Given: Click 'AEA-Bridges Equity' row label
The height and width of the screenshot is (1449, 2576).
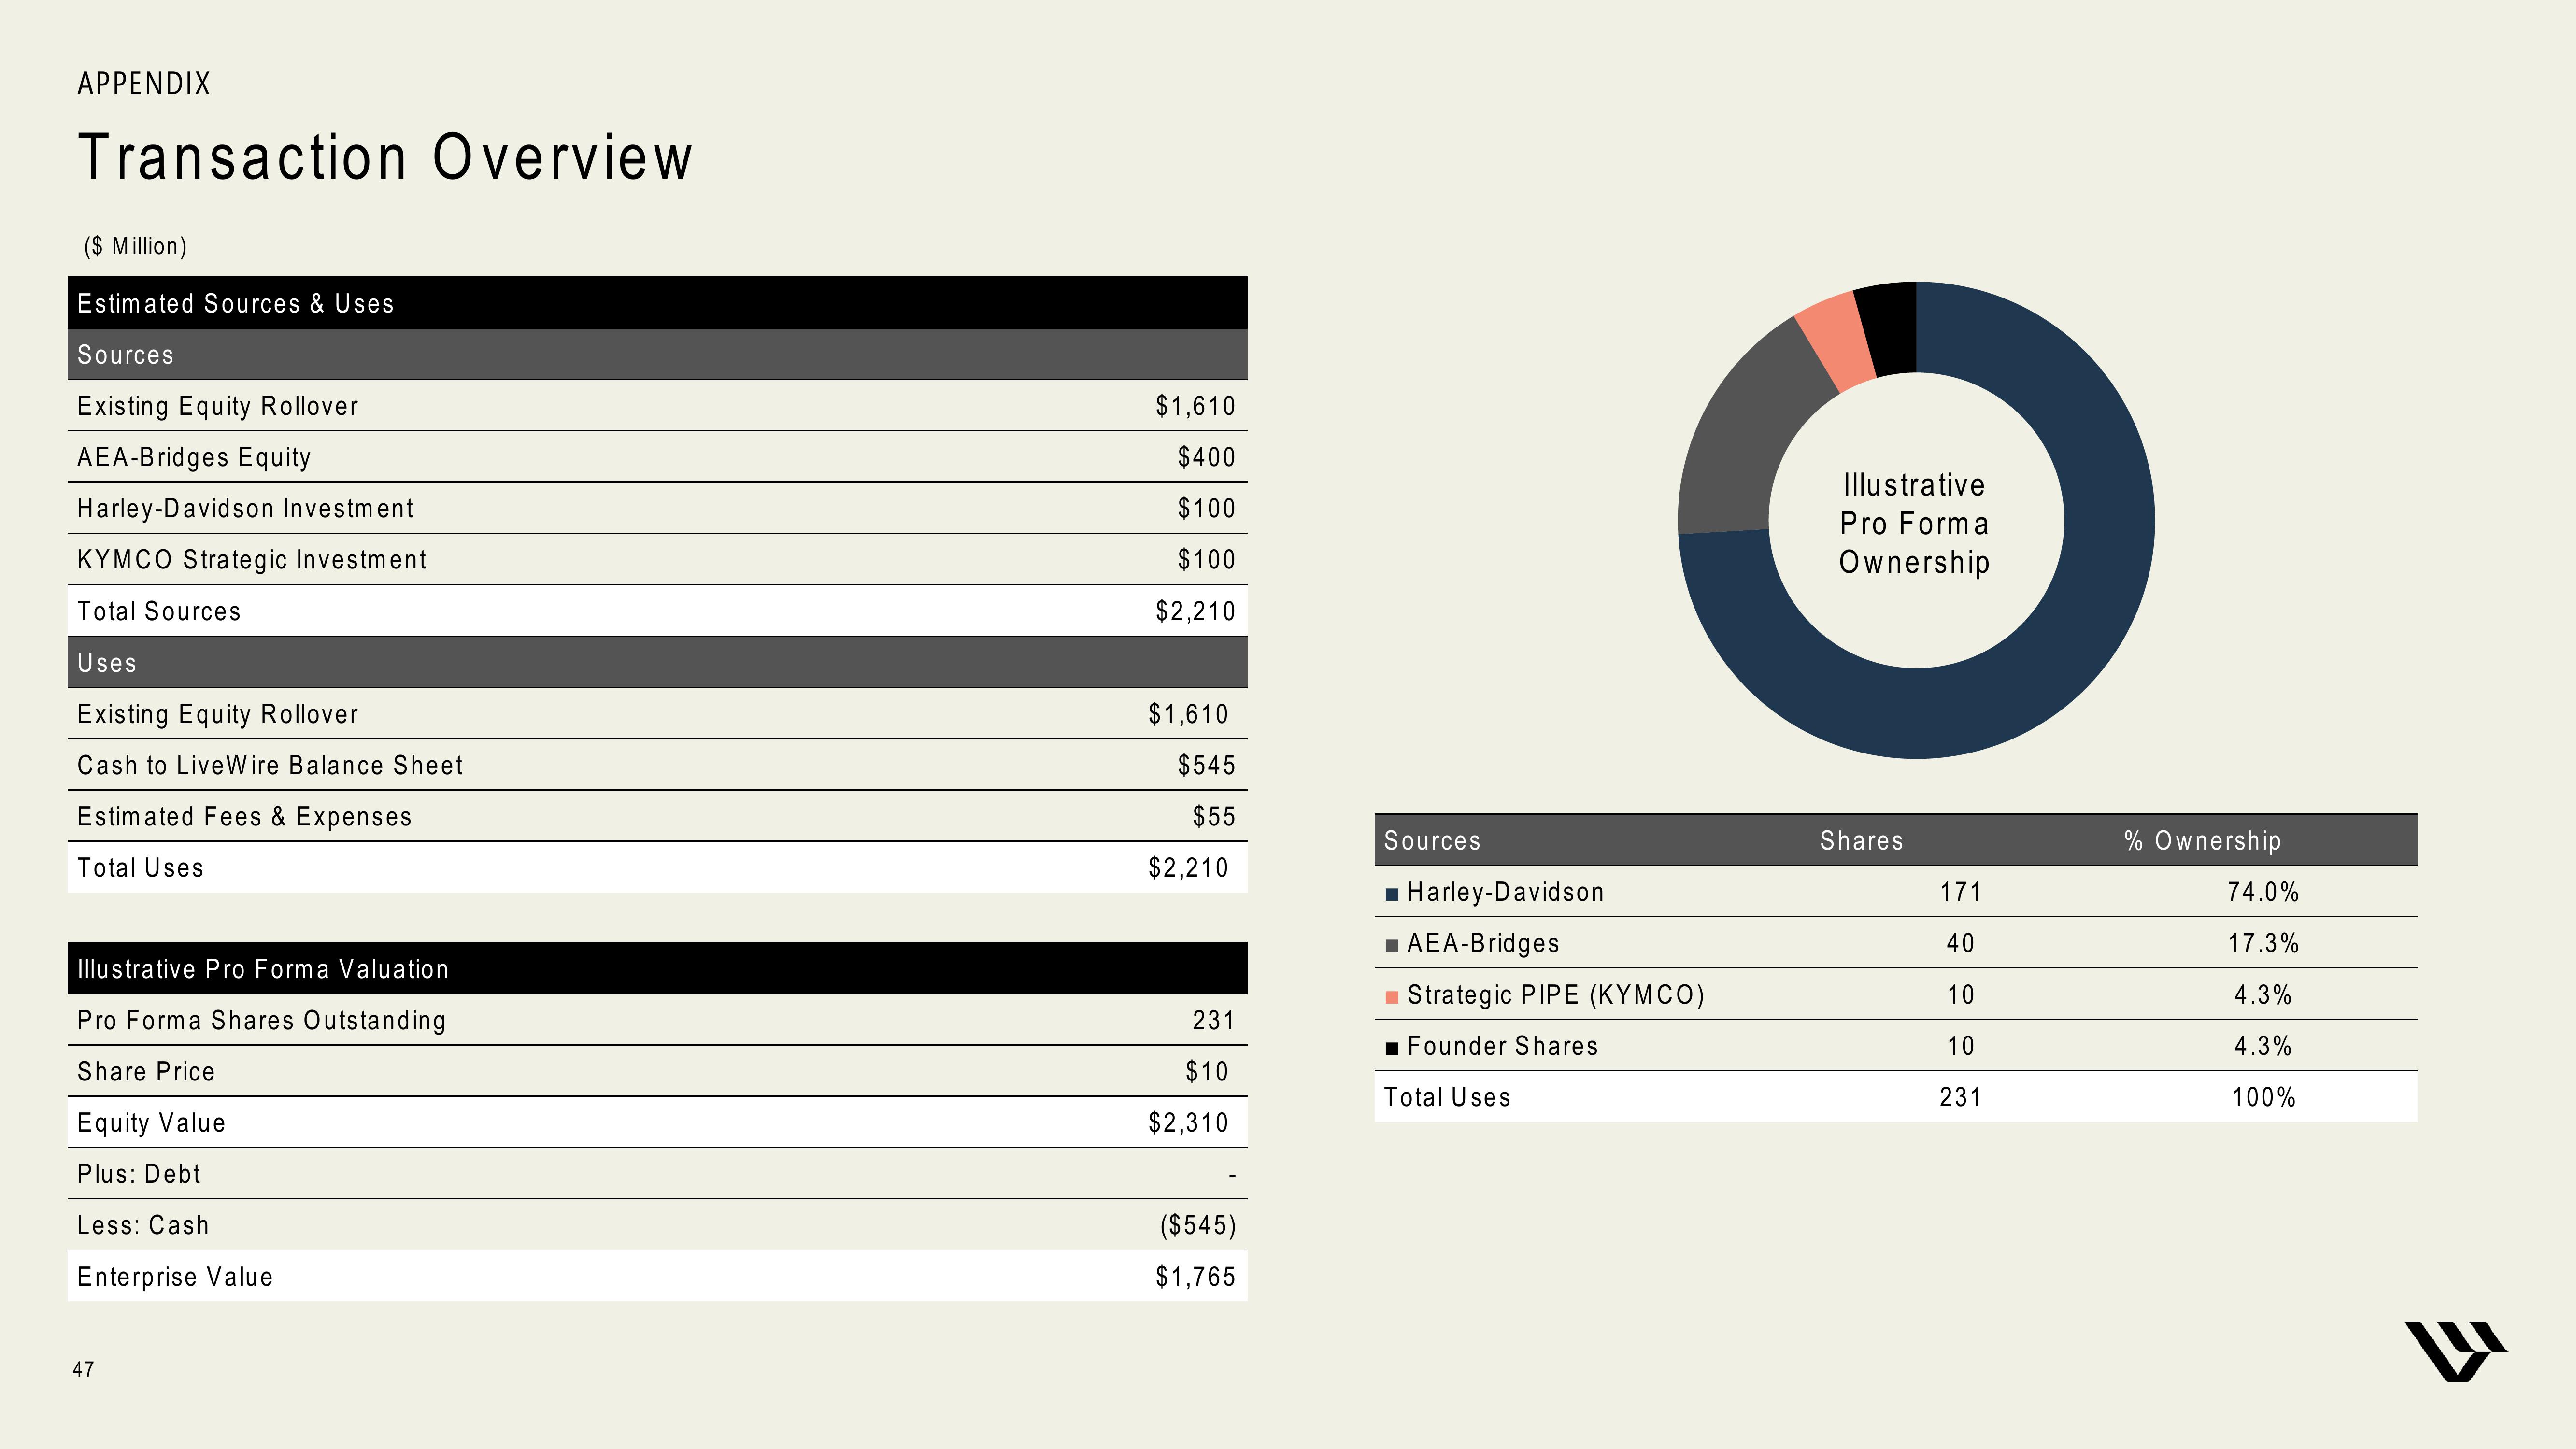Looking at the screenshot, I should tap(194, 457).
